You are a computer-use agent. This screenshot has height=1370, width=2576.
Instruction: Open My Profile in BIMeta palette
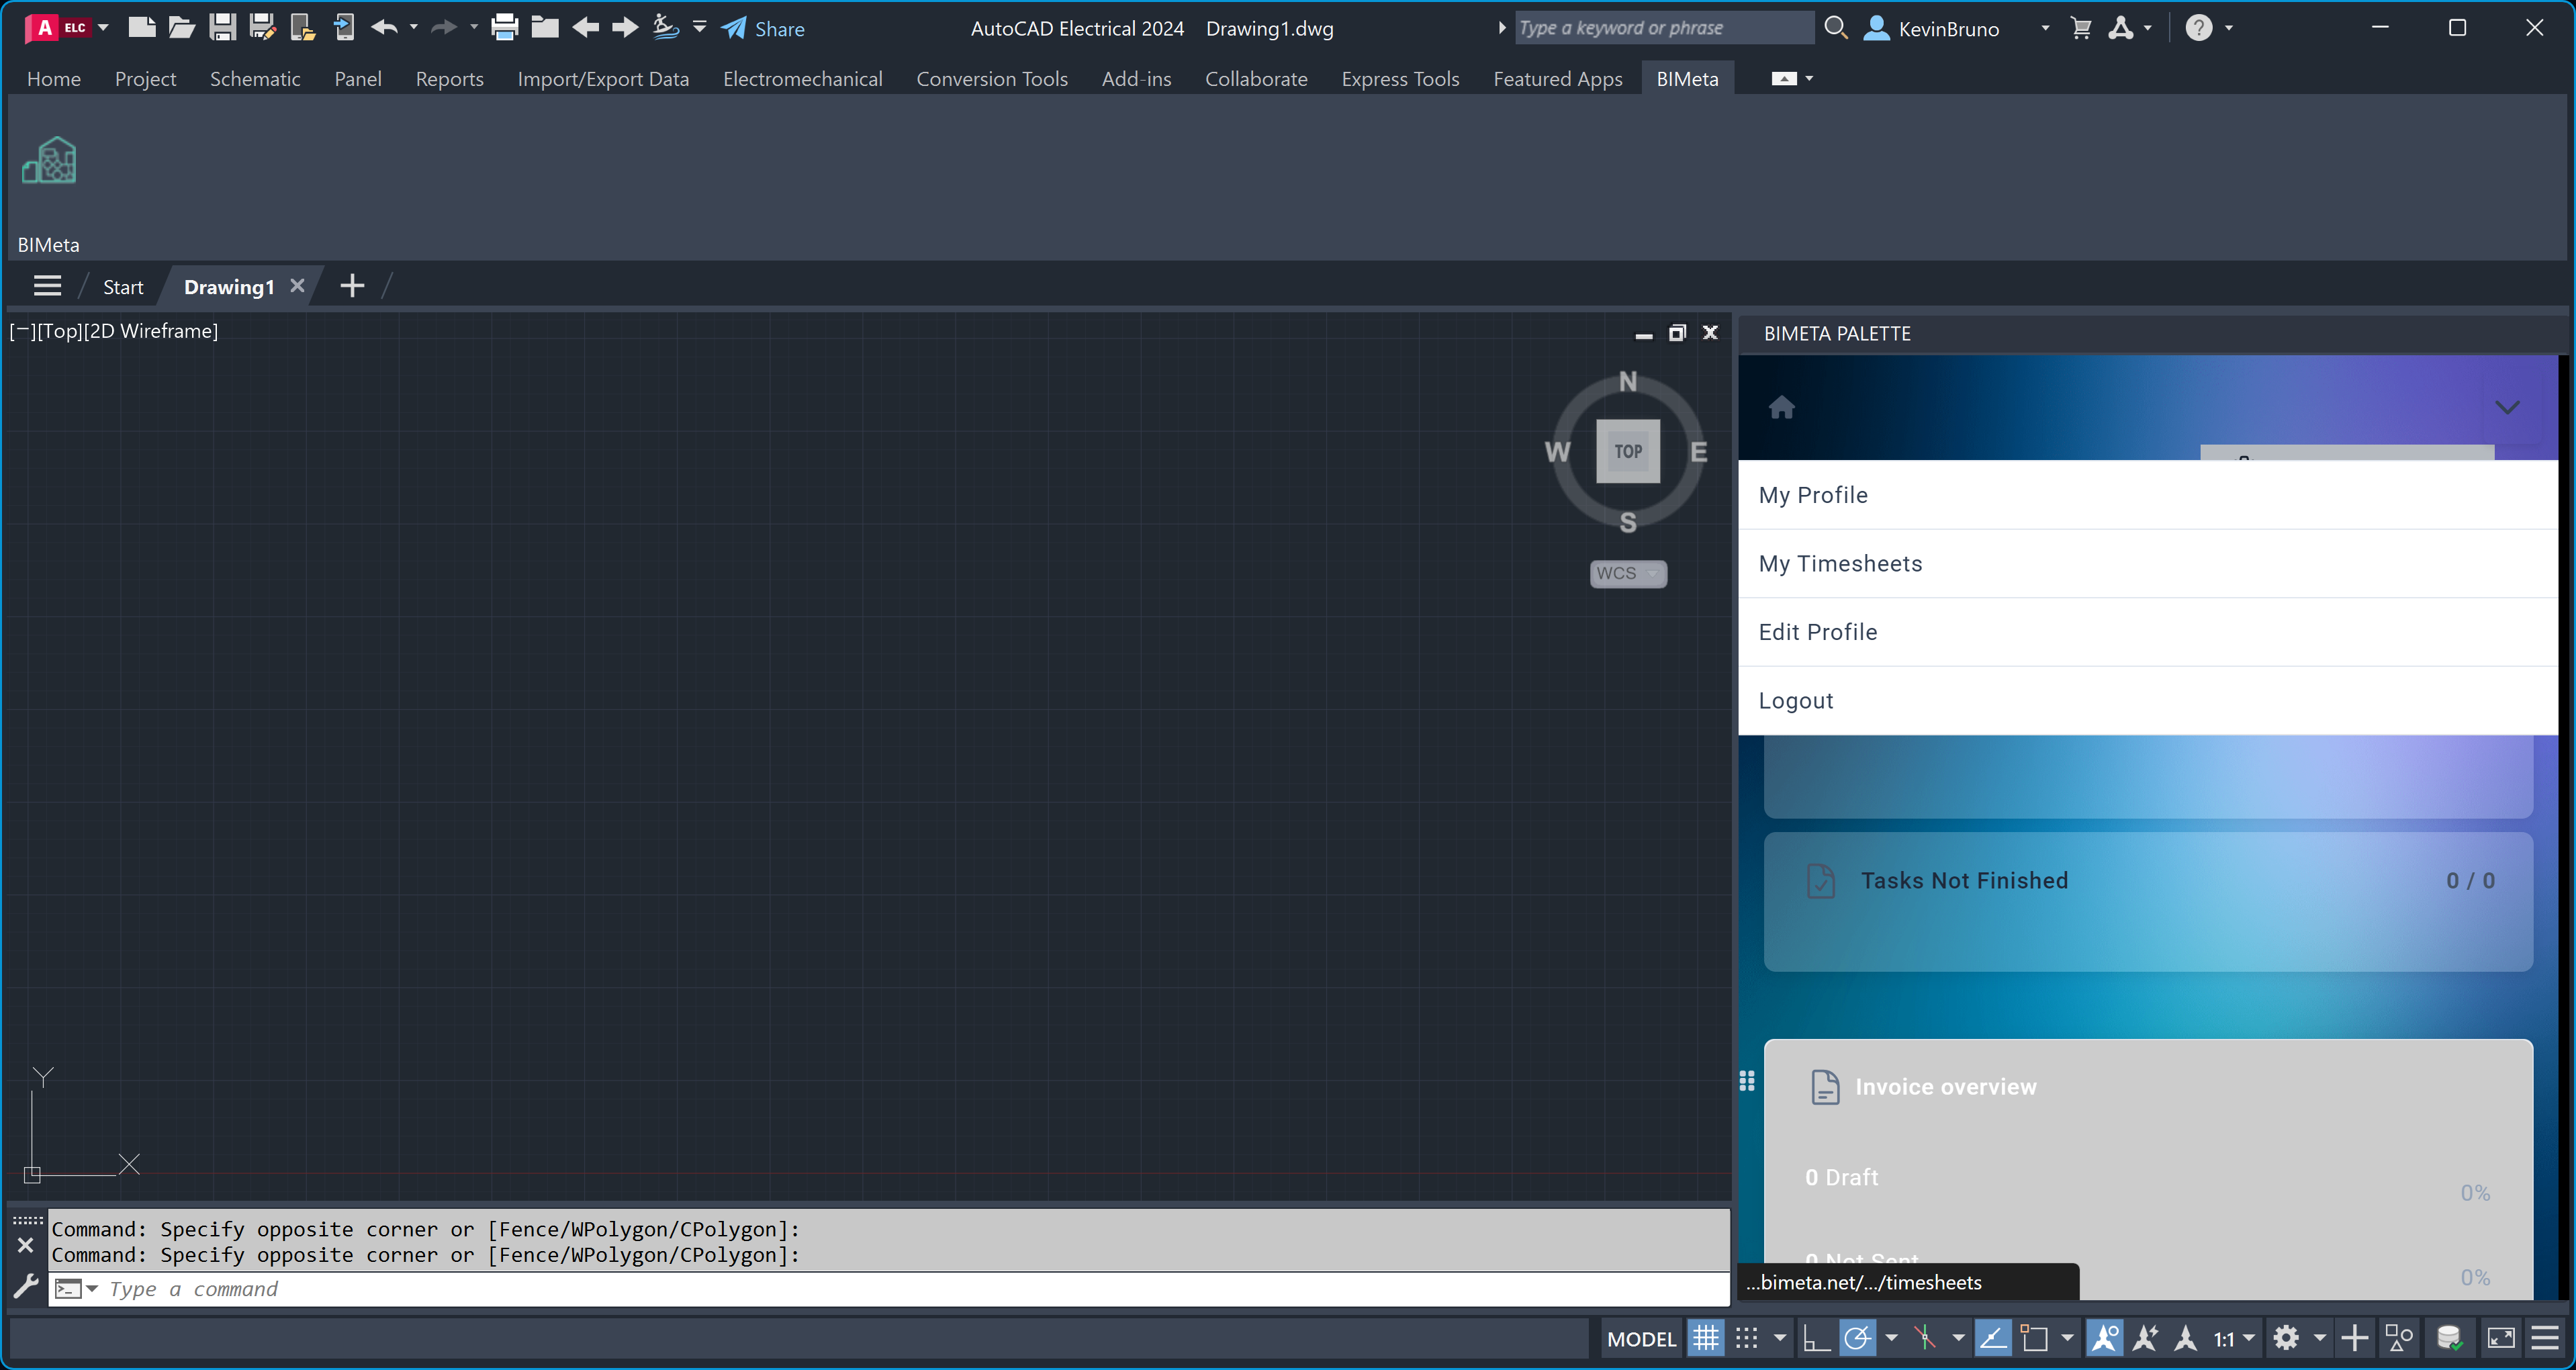pyautogui.click(x=2148, y=495)
